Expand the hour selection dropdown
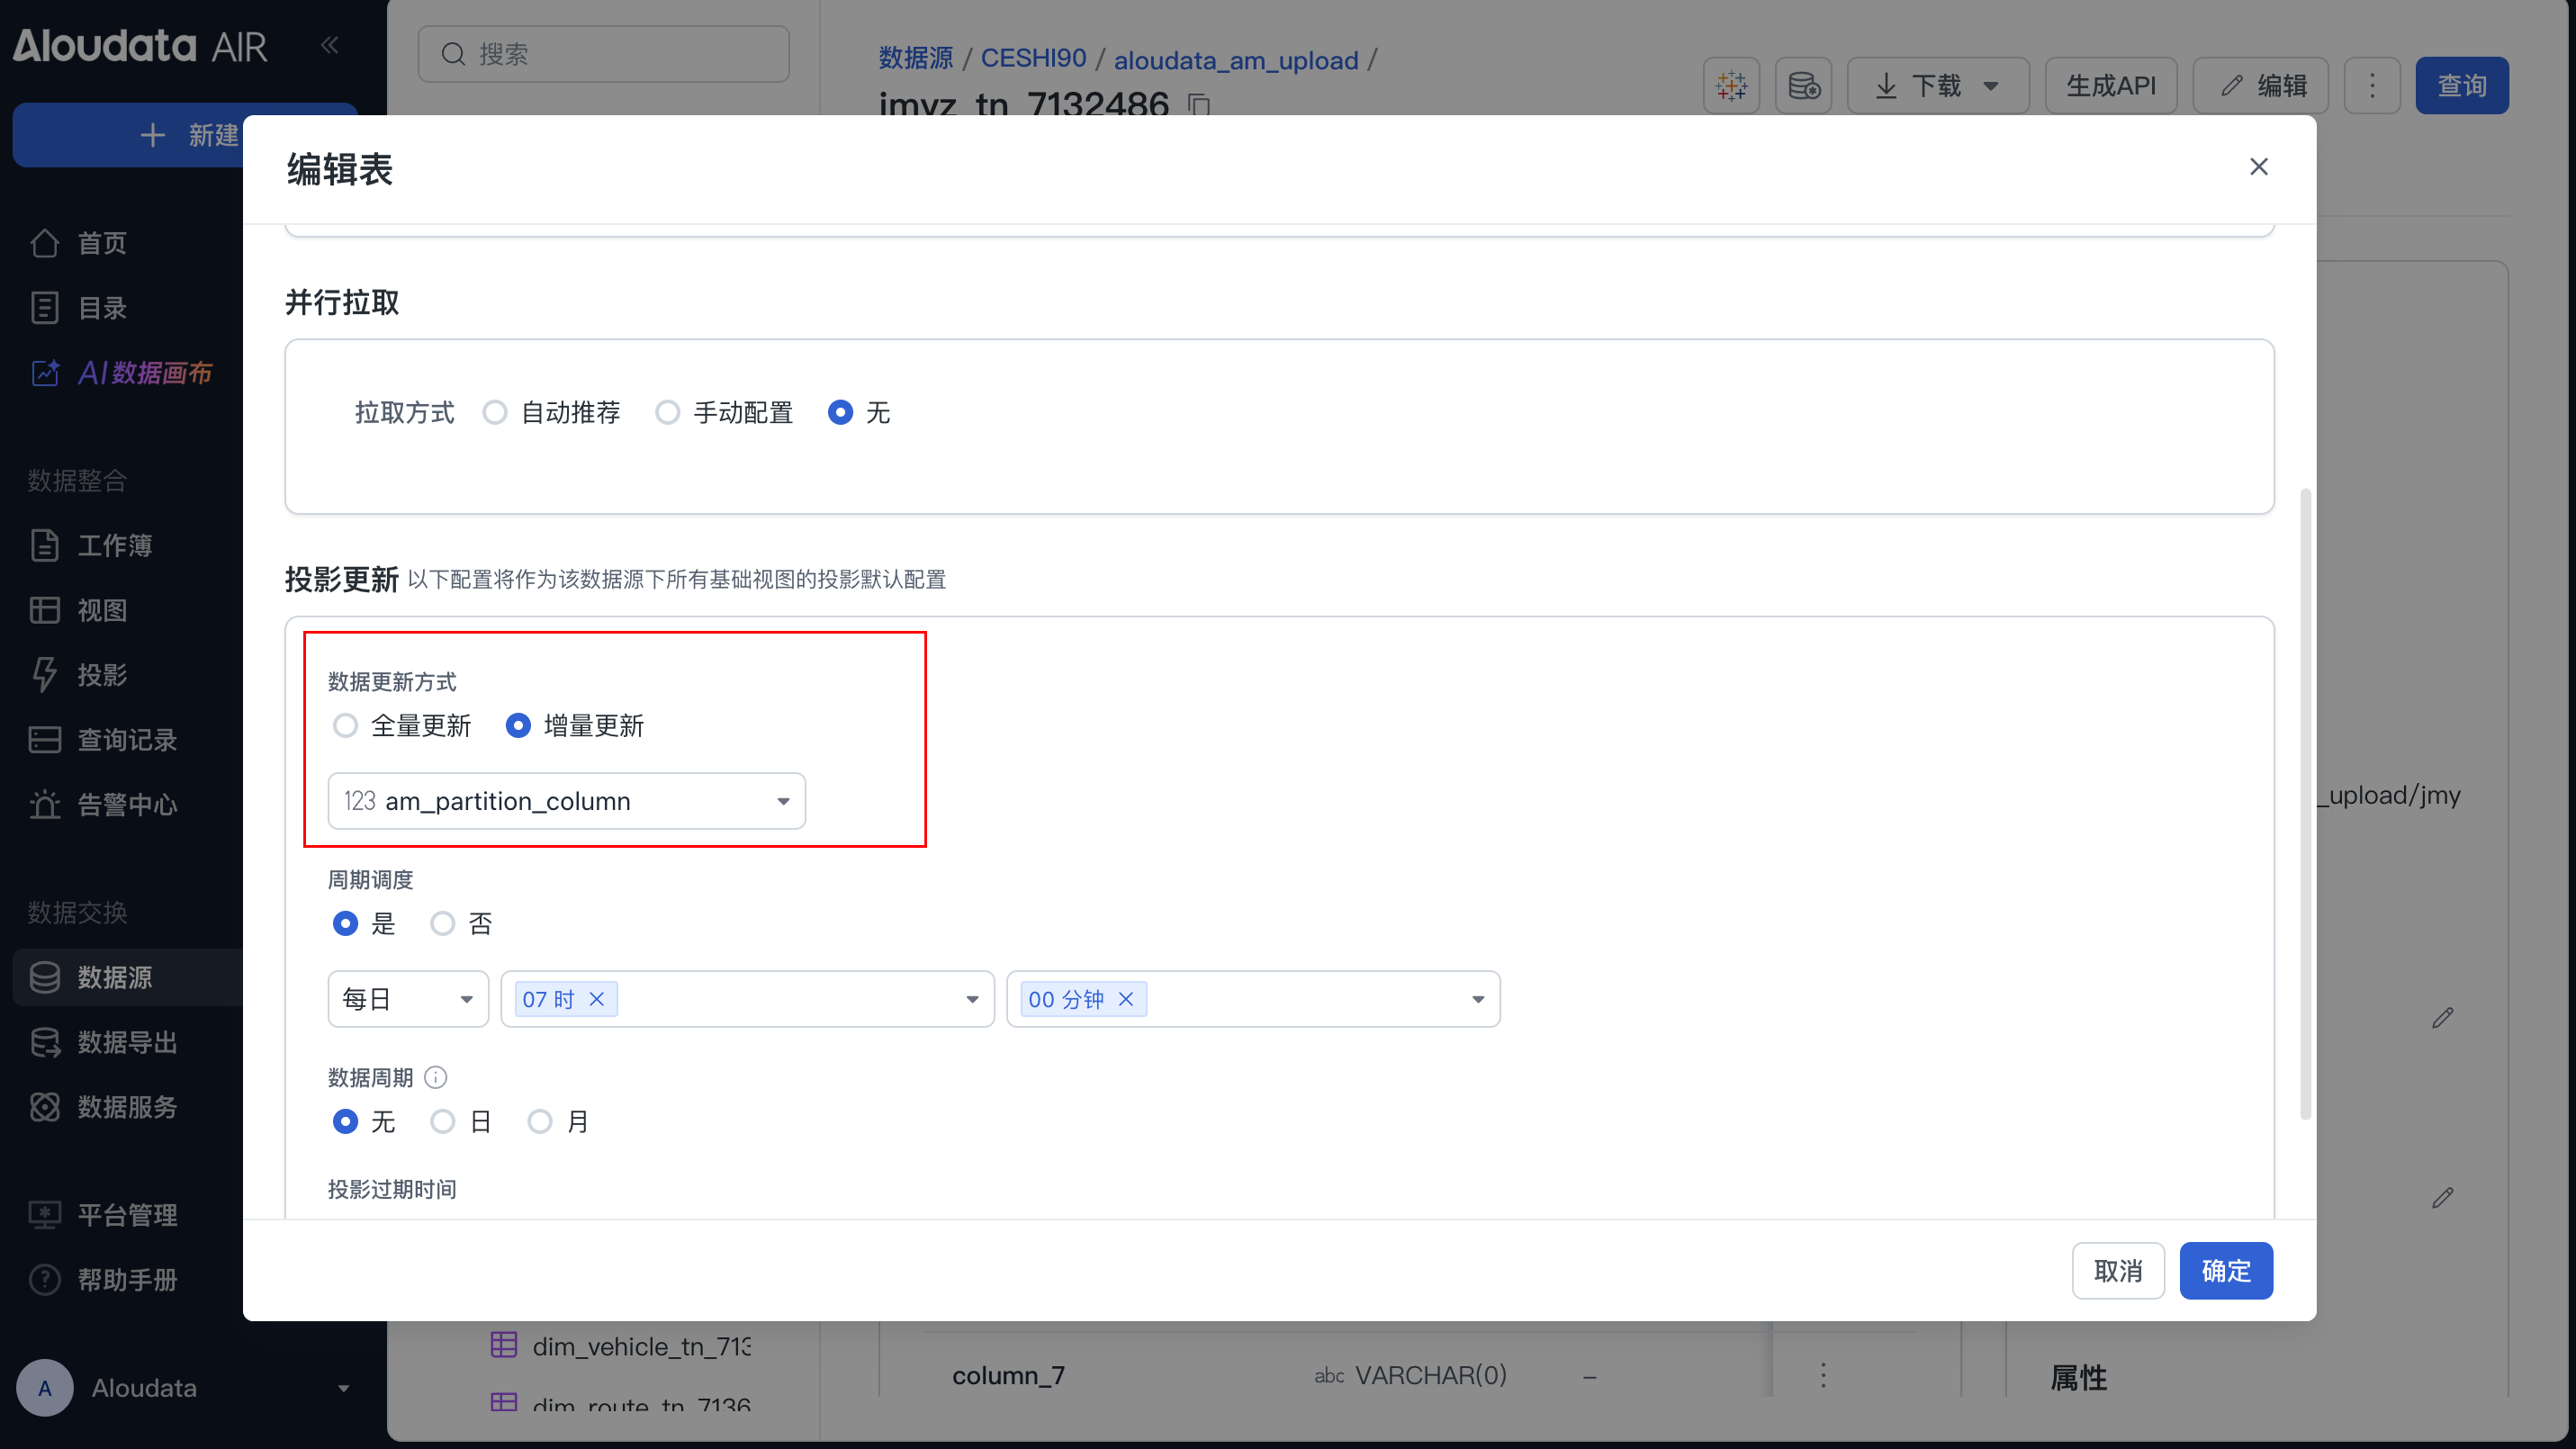 tap(971, 999)
